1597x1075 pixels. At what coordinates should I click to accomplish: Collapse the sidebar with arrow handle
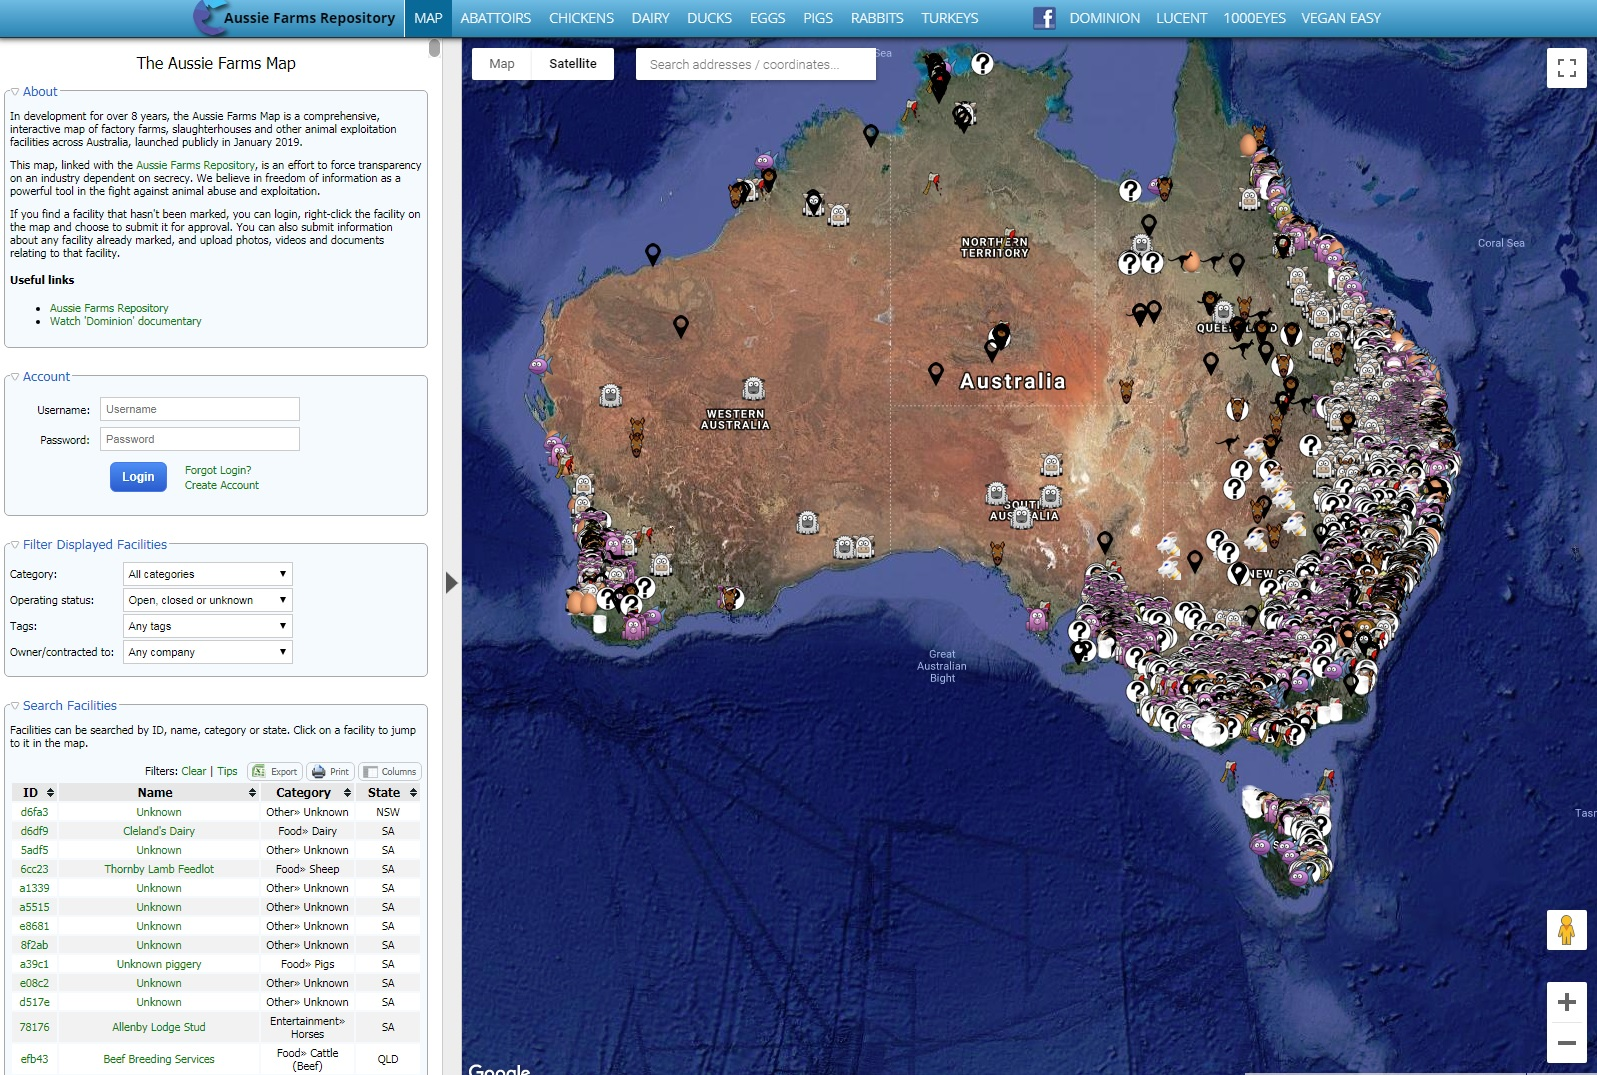pyautogui.click(x=451, y=582)
